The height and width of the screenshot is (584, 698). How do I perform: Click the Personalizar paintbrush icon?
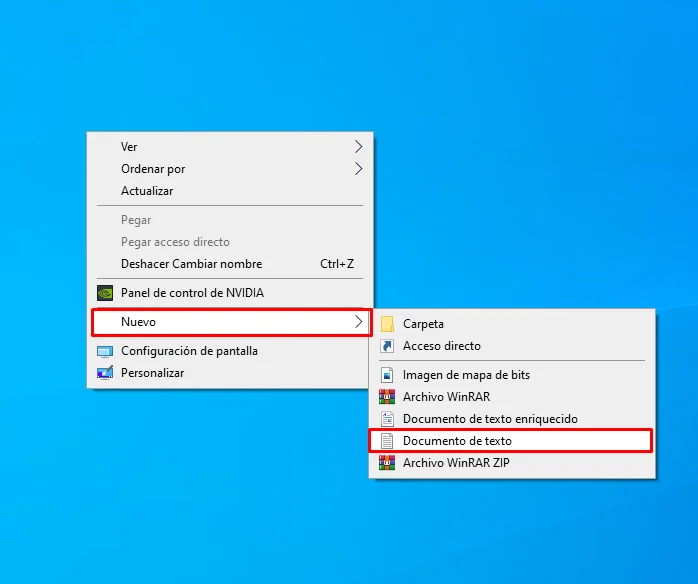[x=105, y=373]
